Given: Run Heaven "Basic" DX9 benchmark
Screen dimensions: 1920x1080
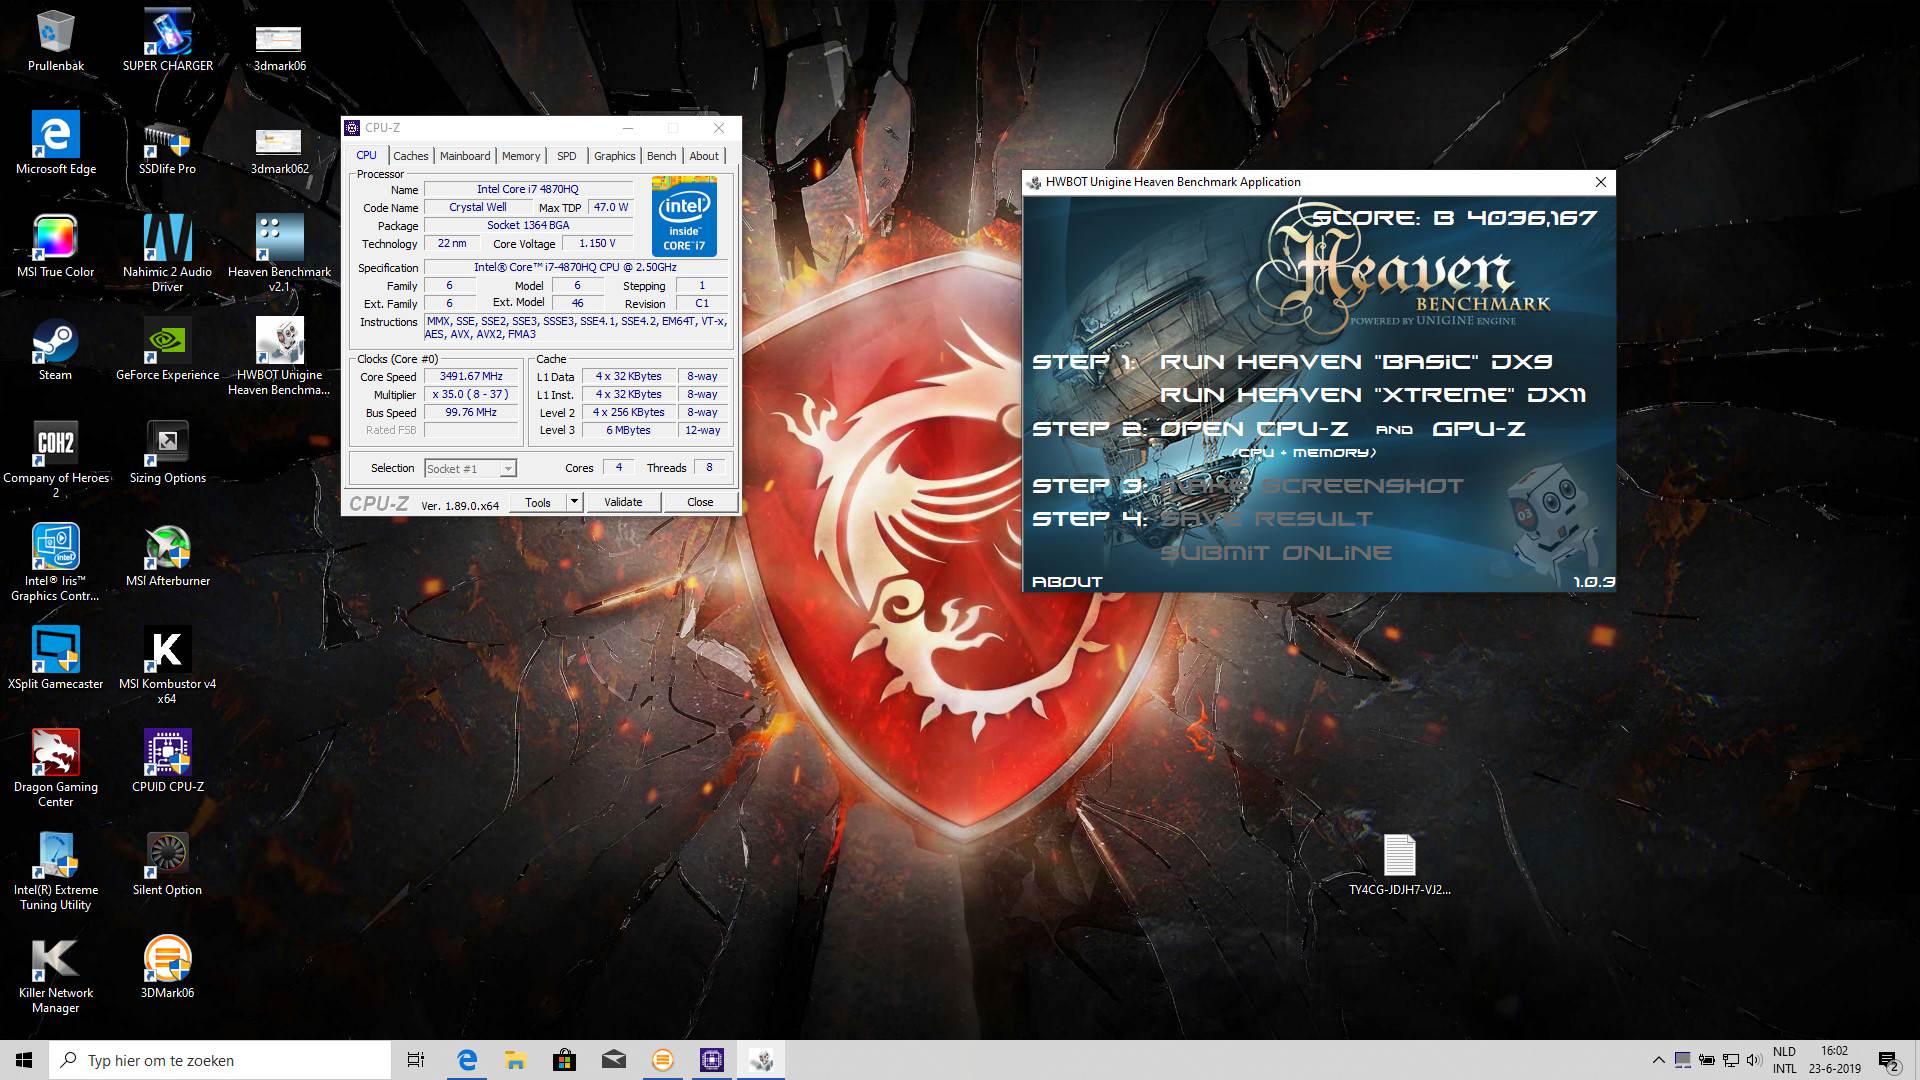Looking at the screenshot, I should 1356,362.
